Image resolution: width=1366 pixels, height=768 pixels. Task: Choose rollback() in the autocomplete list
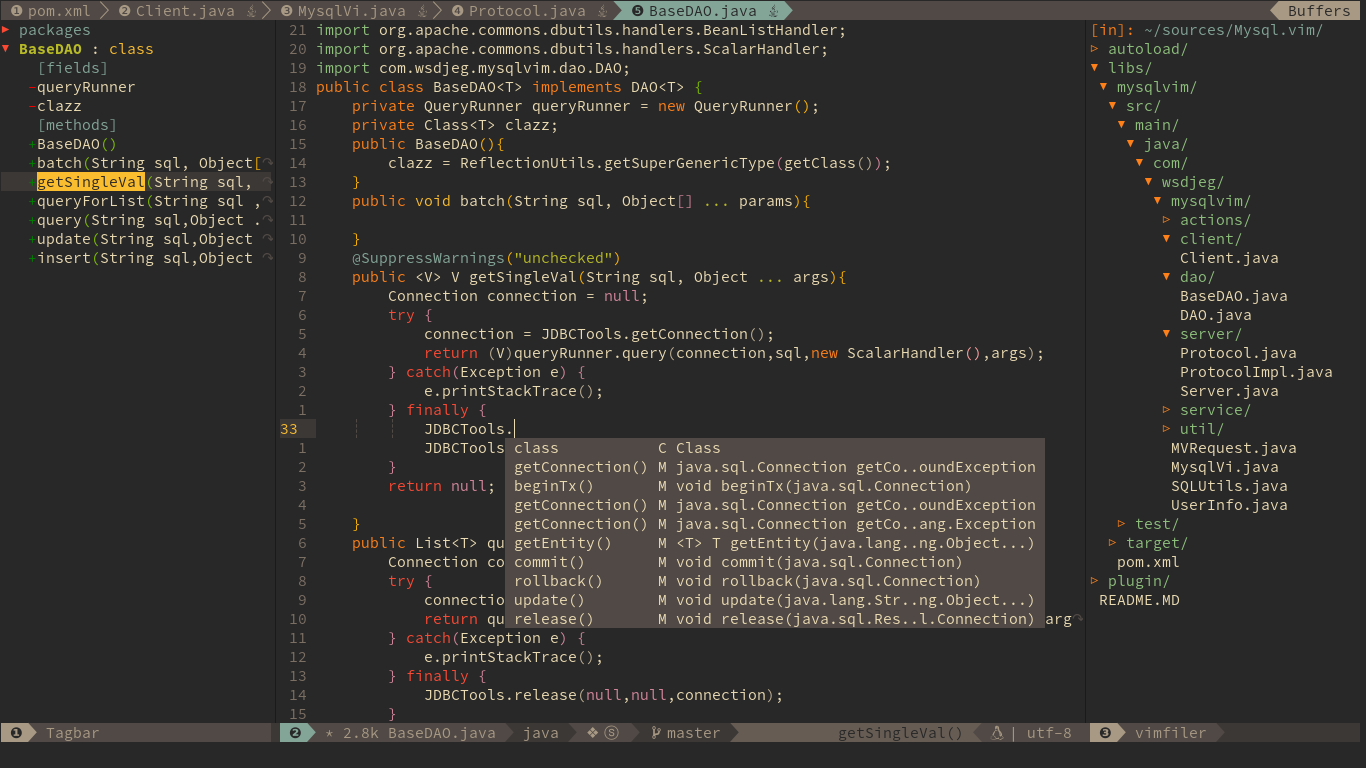coord(558,581)
